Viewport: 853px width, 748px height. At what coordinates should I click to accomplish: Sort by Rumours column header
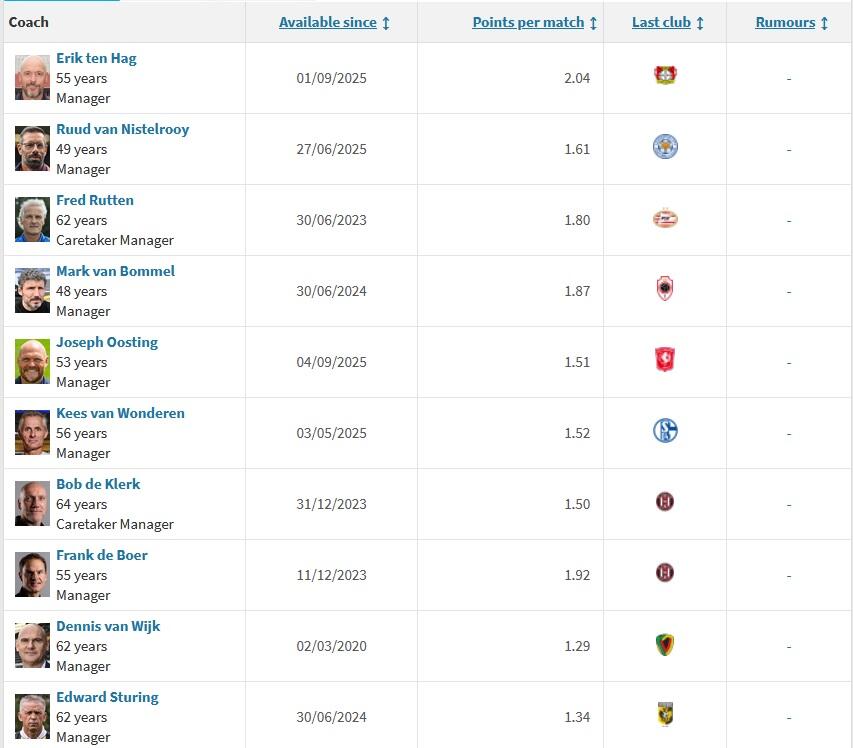pos(785,22)
